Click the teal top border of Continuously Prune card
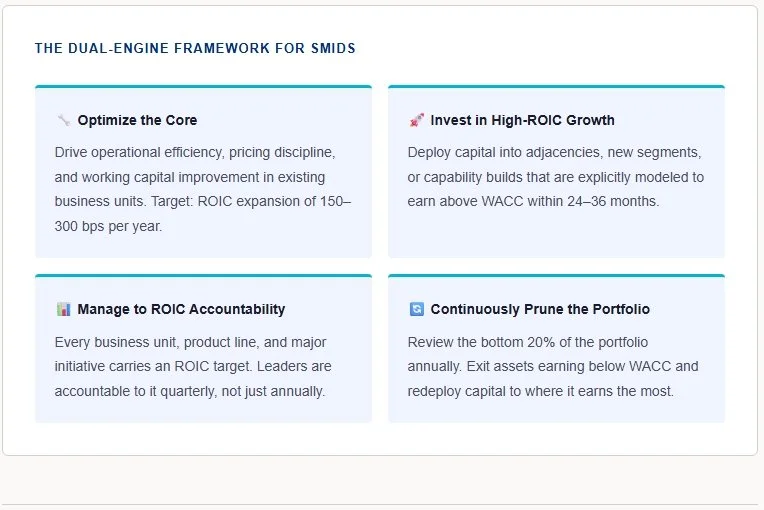Viewport: 764px width, 510px height. 556,276
